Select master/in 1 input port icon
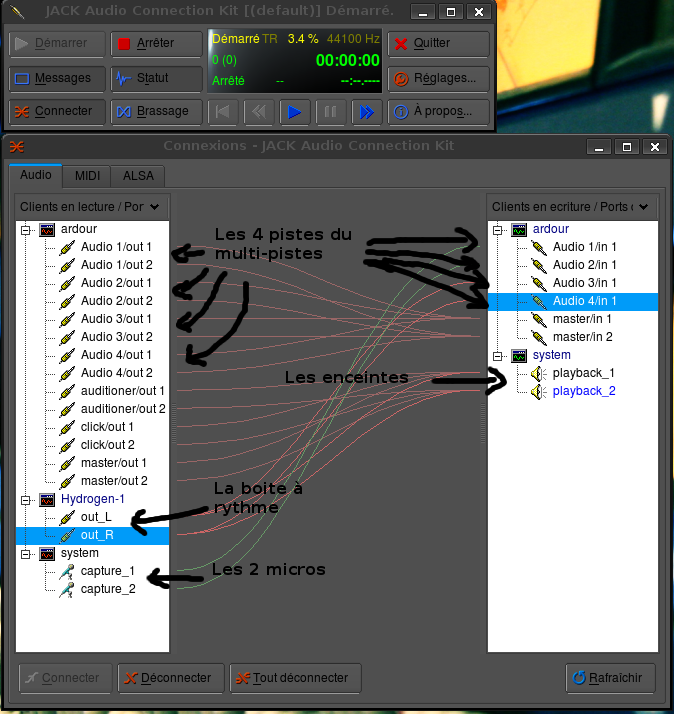 pyautogui.click(x=539, y=320)
